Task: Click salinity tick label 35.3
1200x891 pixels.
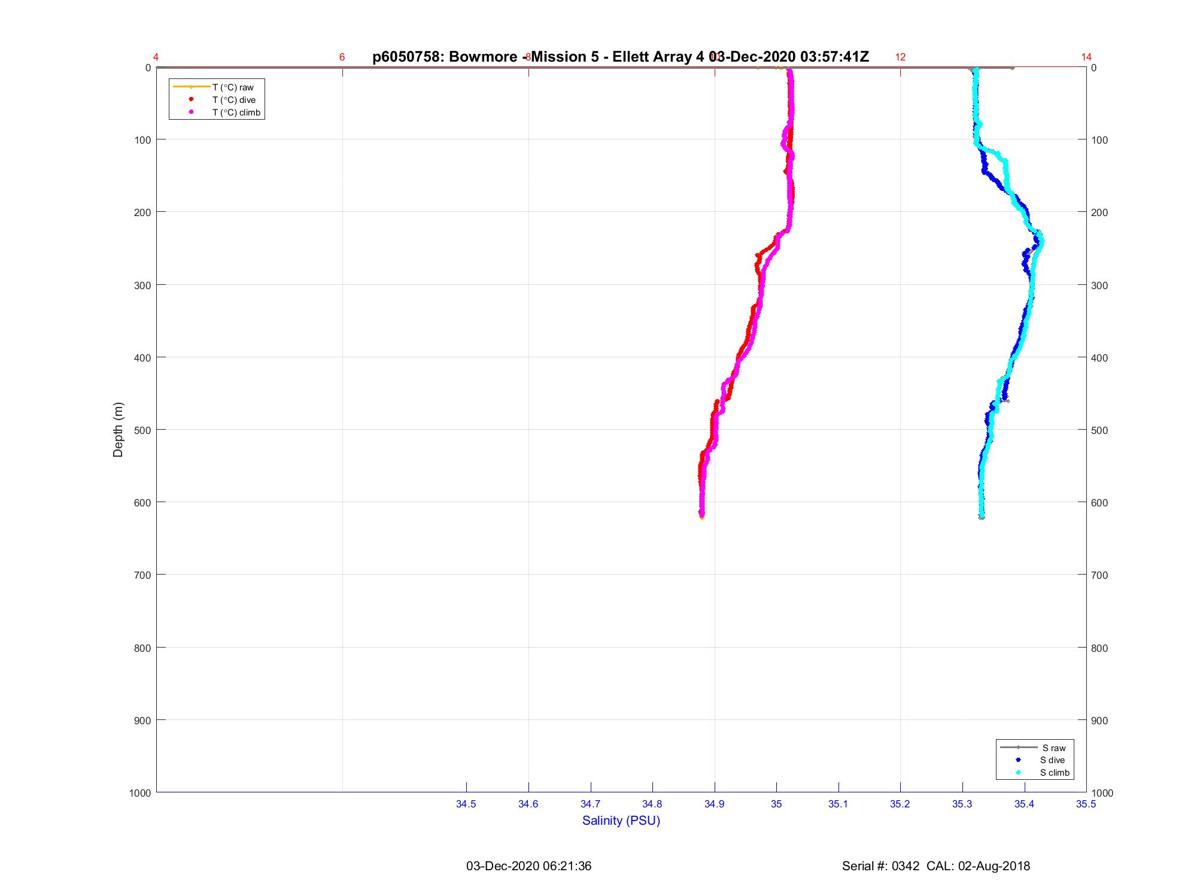Action: tap(962, 804)
